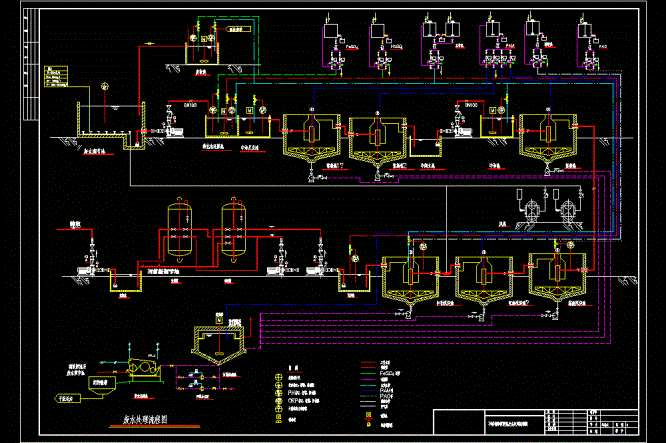666x443 pixels.
Task: Select the twin dosing tanks at the top
Action: coord(443,28)
